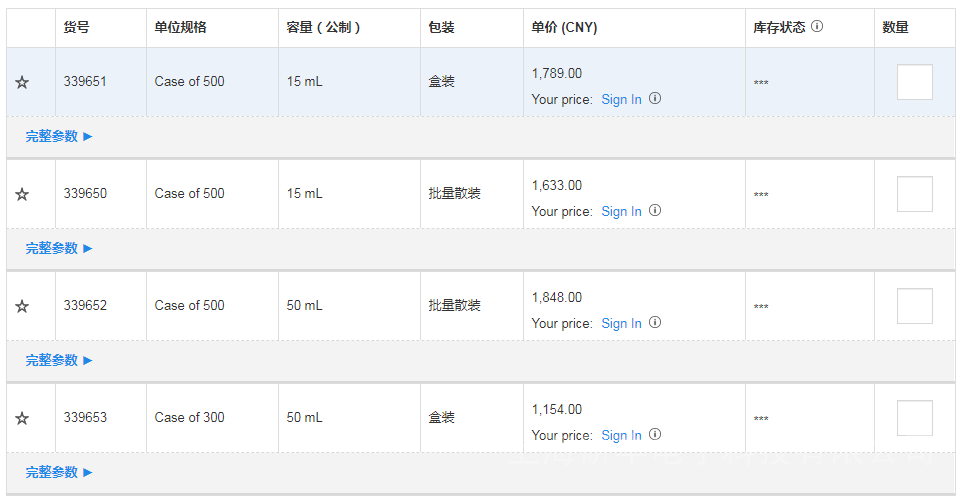This screenshot has height=500, width=960.
Task: Expand 完整参数 under item 339653
Action: pyautogui.click(x=58, y=472)
